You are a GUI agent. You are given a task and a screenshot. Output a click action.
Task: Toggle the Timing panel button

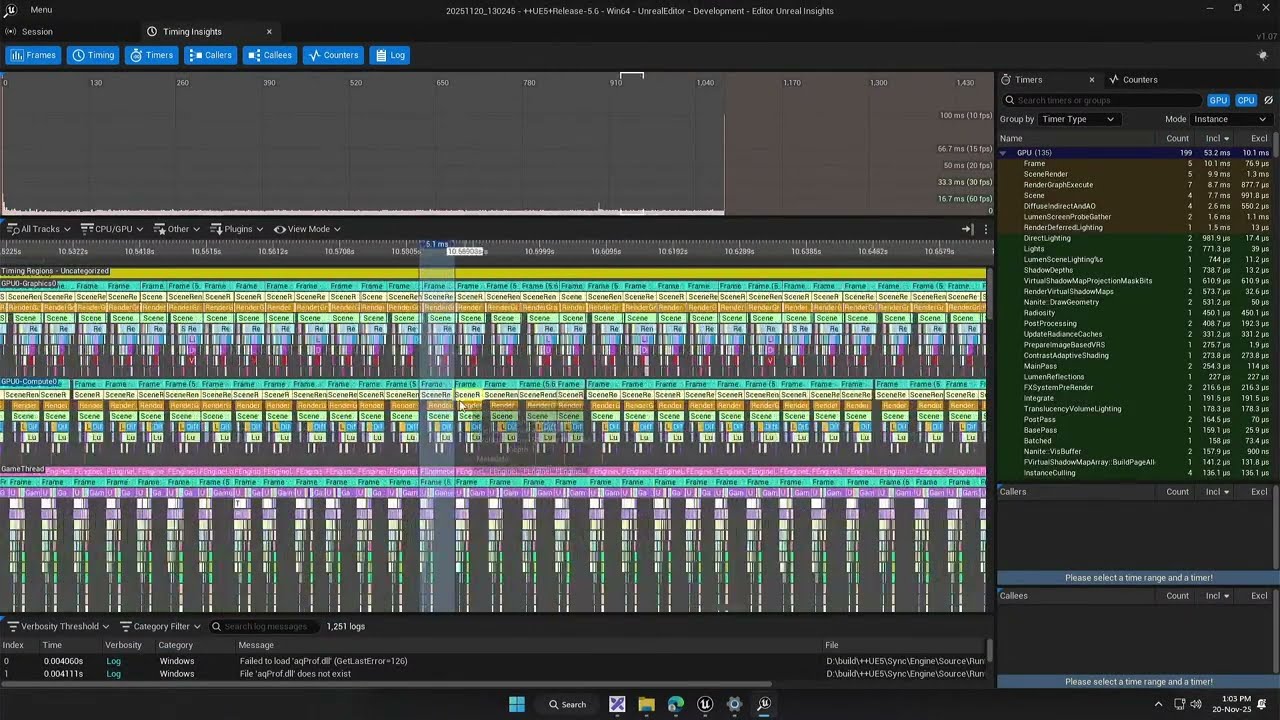coord(92,55)
